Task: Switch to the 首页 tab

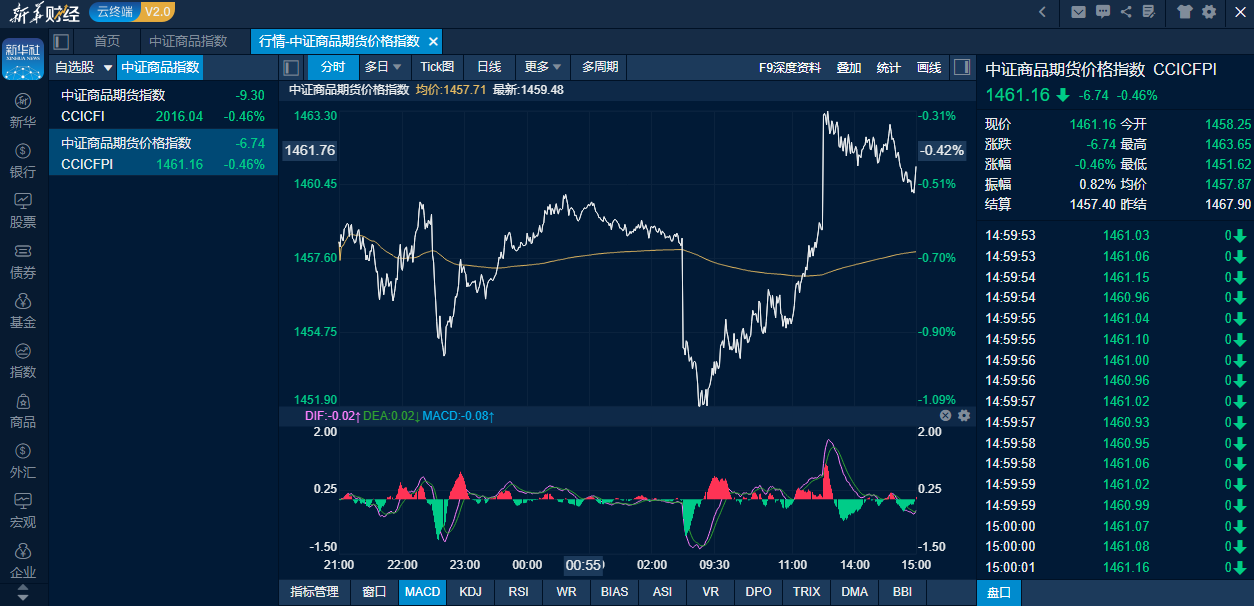Action: pyautogui.click(x=107, y=41)
